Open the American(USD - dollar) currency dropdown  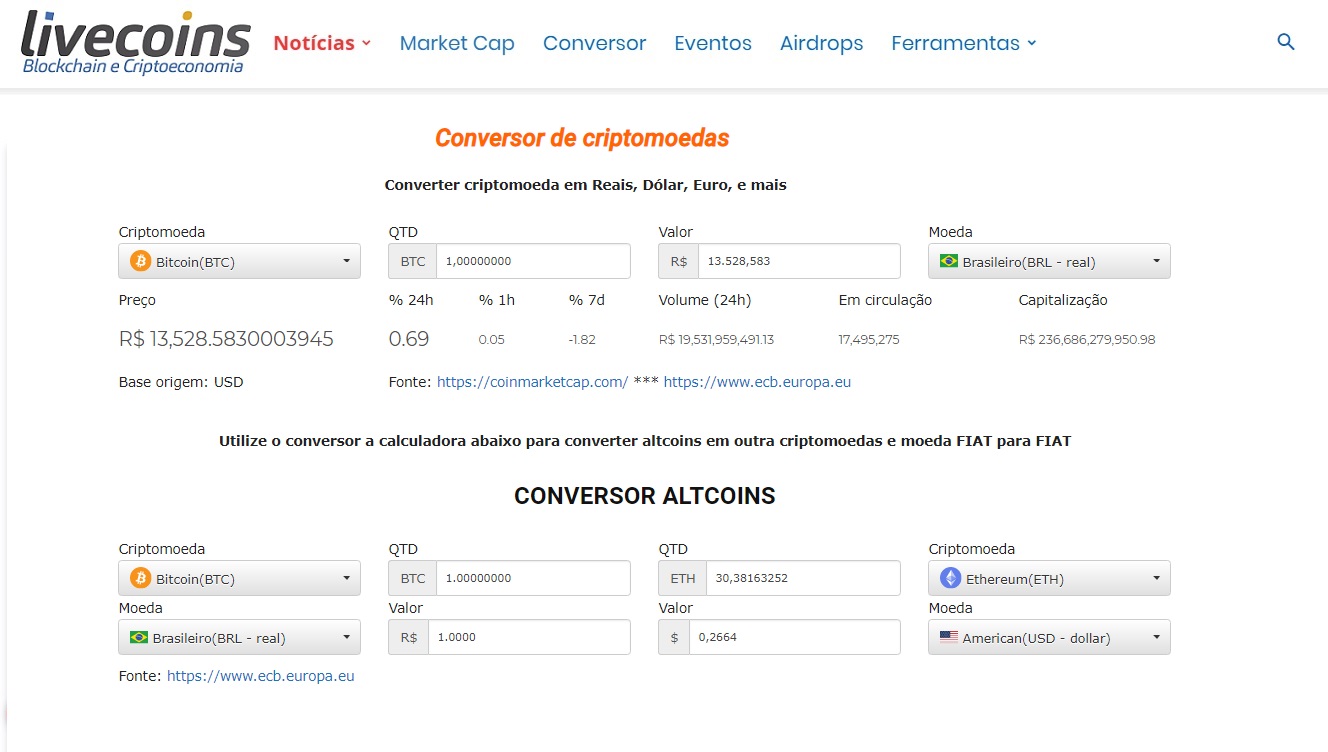[x=1049, y=638]
